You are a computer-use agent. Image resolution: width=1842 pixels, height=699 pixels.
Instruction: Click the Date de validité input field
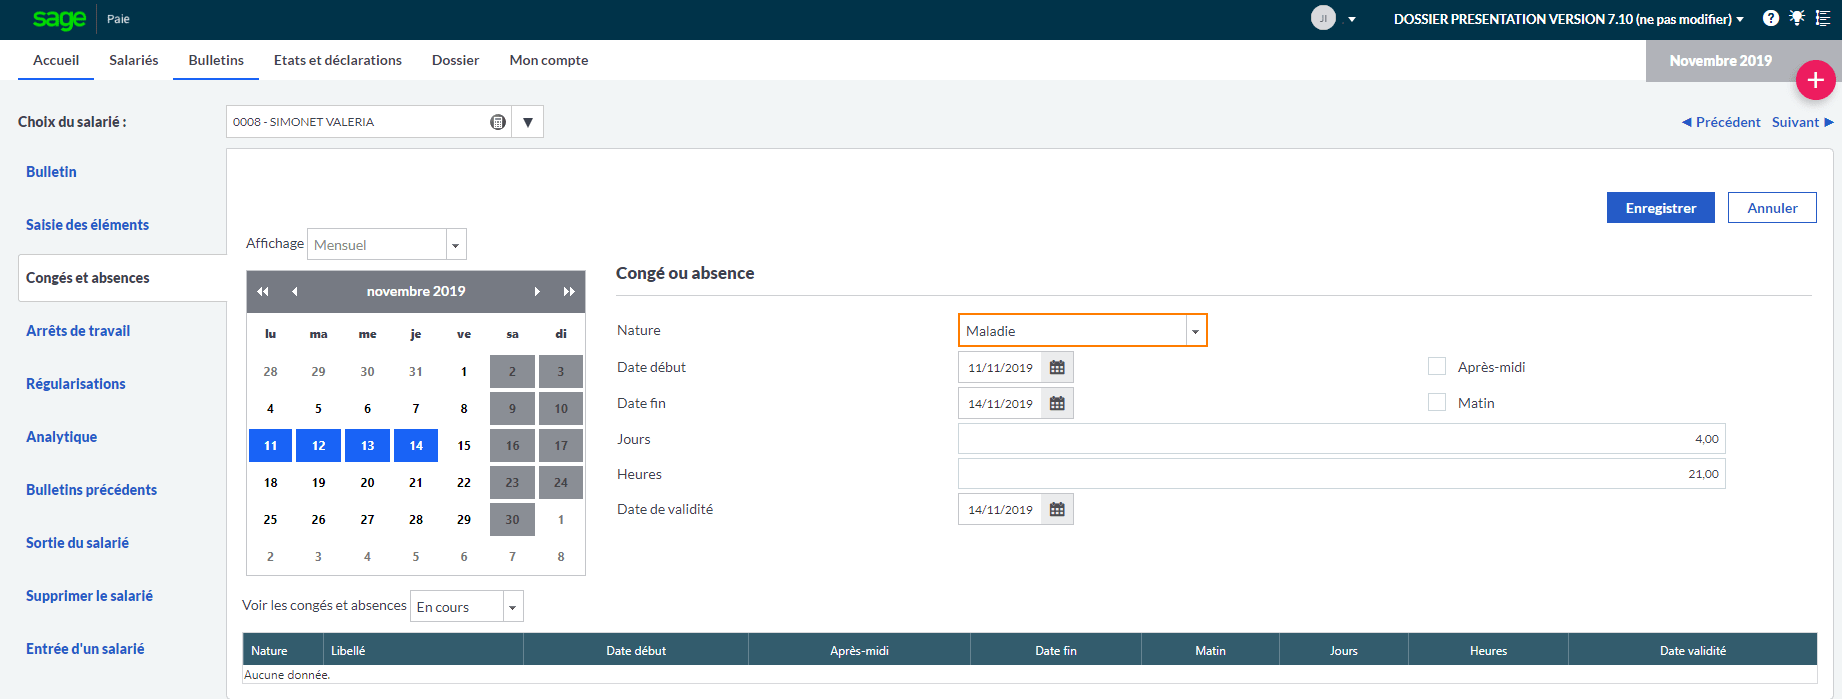click(x=1000, y=510)
